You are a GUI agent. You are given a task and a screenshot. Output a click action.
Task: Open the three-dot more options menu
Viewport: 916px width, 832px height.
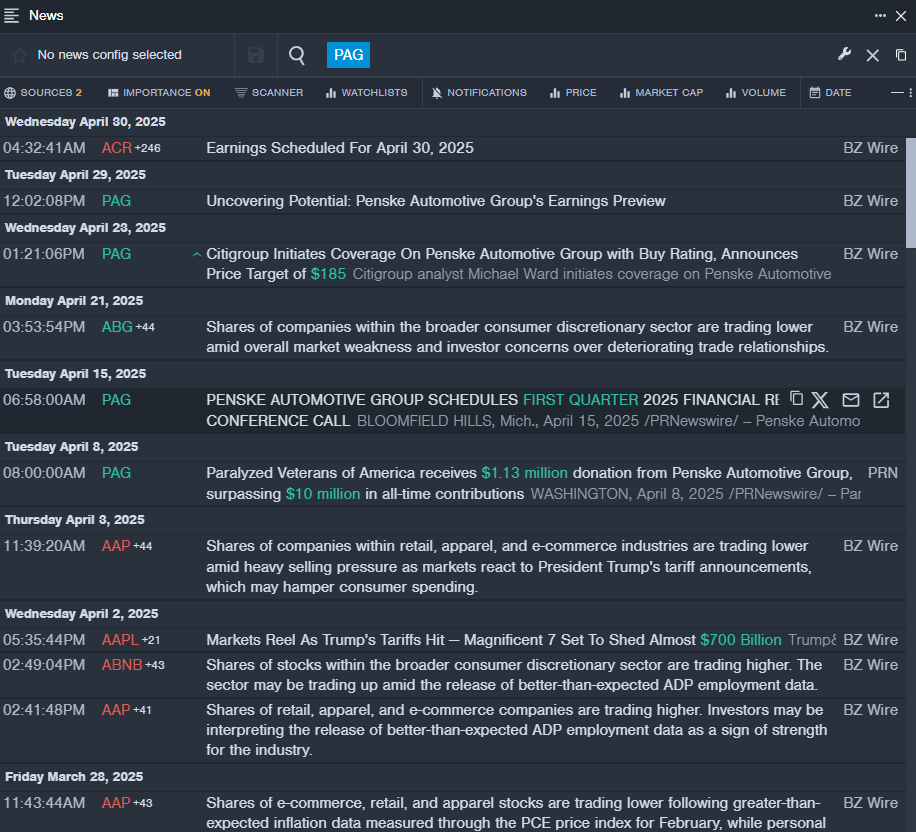point(880,16)
